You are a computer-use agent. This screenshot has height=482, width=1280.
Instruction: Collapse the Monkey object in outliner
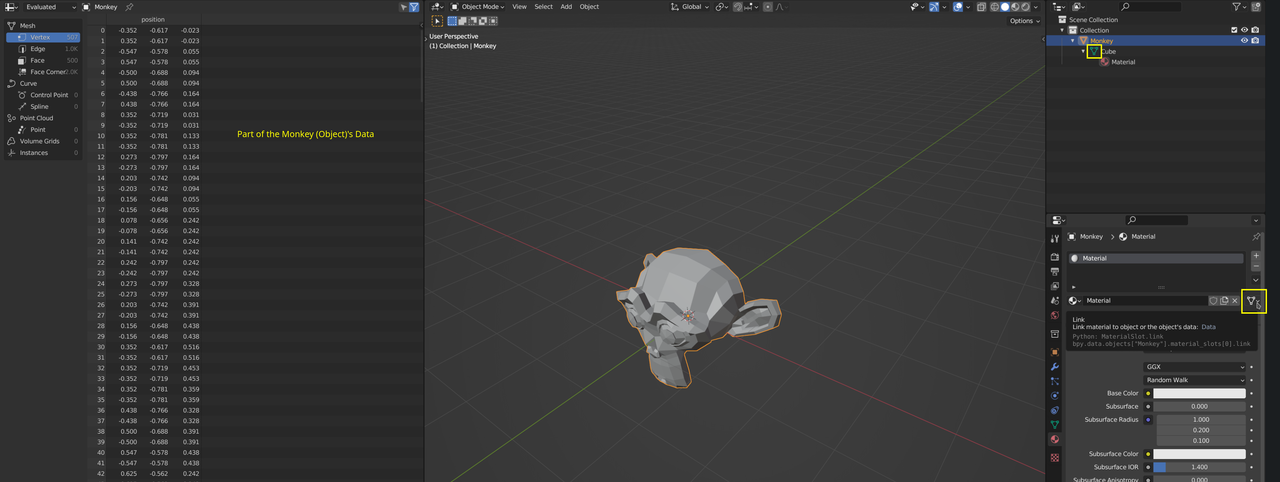click(x=1073, y=41)
